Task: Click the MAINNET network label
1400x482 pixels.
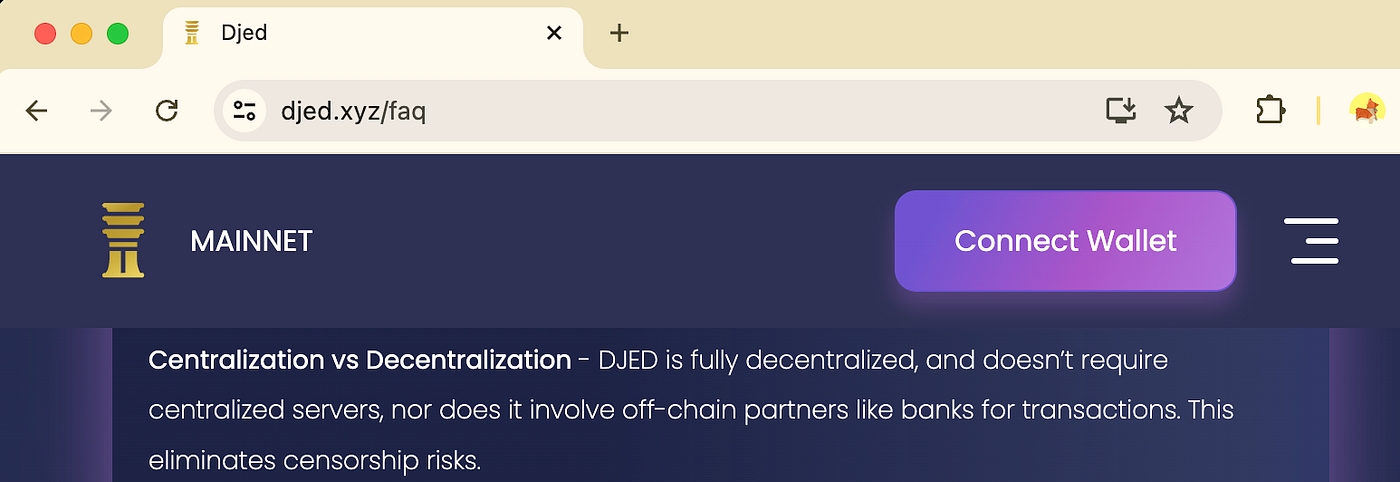Action: (x=251, y=241)
